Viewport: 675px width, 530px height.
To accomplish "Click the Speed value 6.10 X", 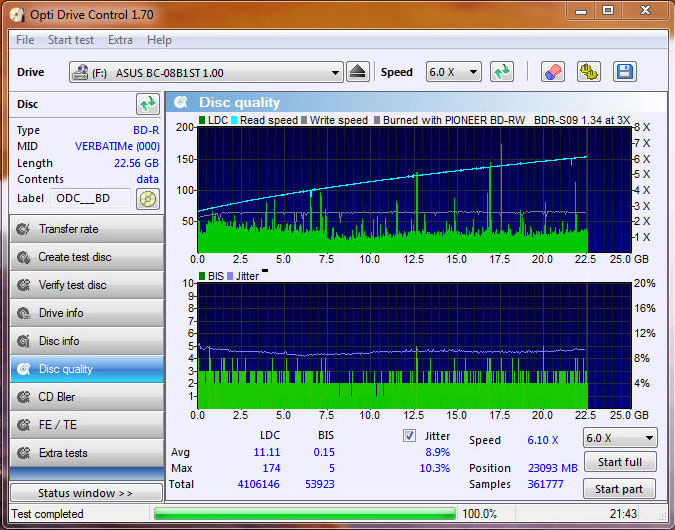I will tap(542, 440).
